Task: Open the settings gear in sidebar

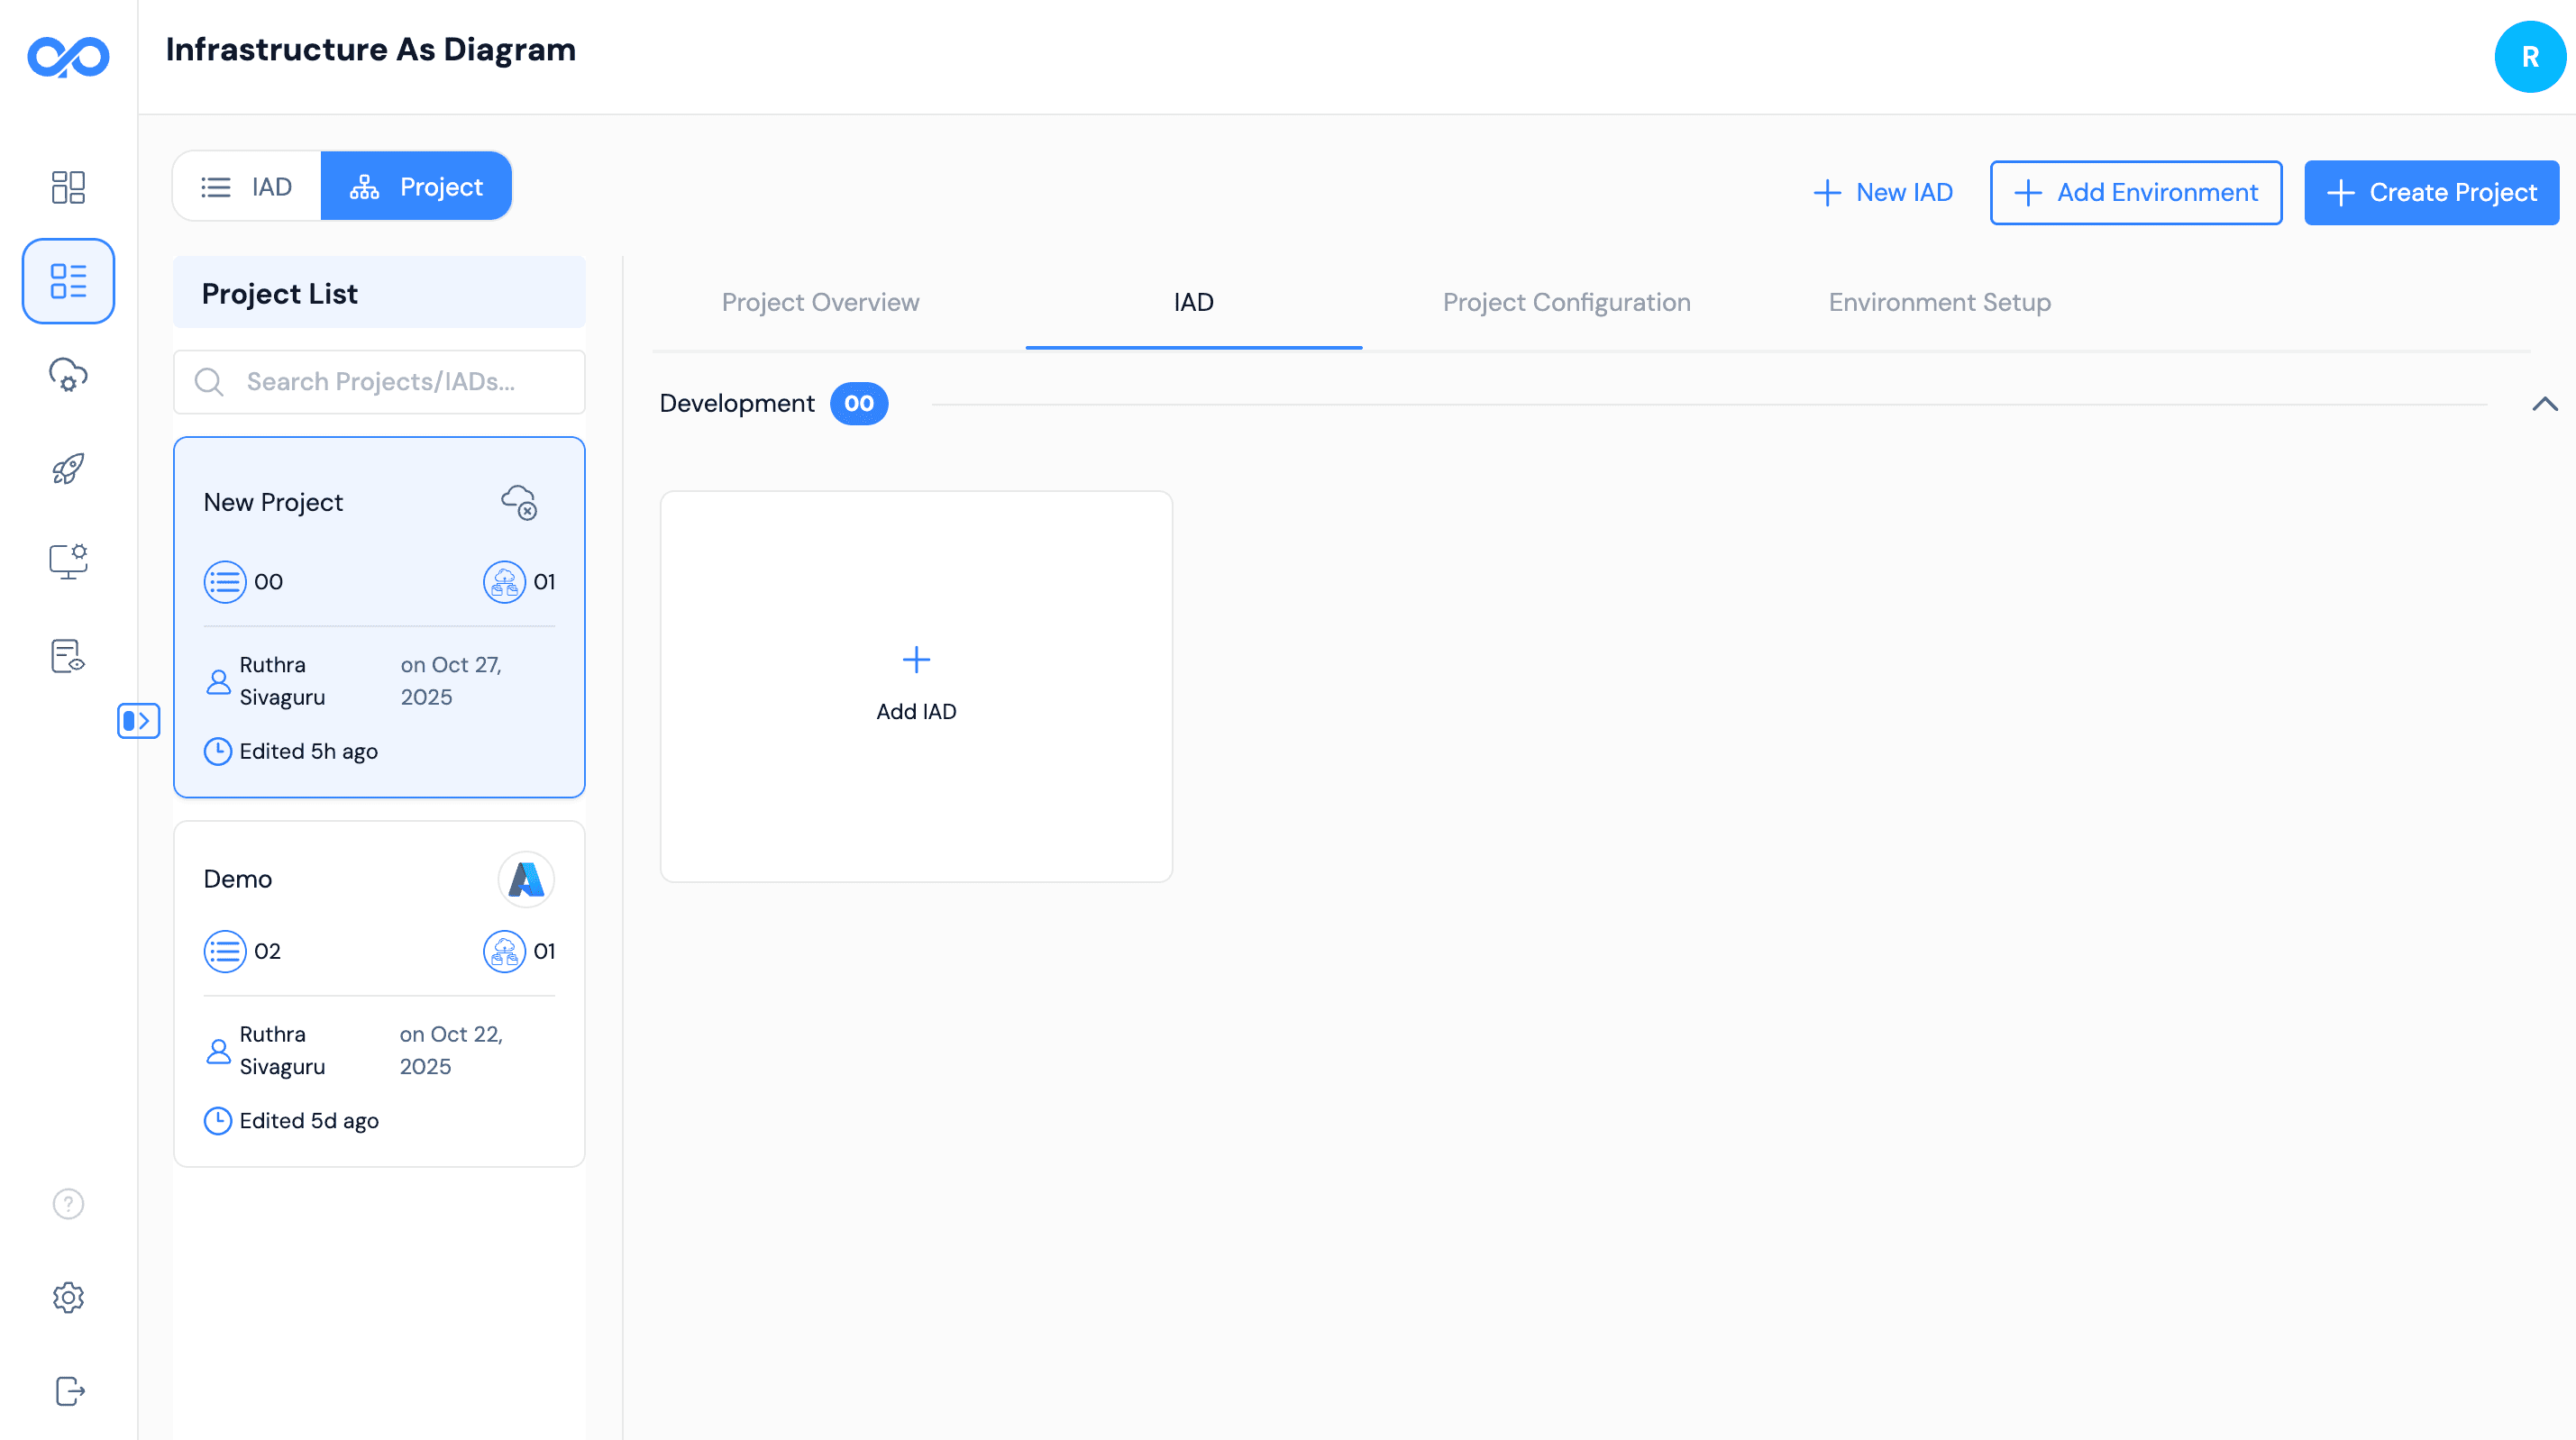Action: (x=67, y=1297)
